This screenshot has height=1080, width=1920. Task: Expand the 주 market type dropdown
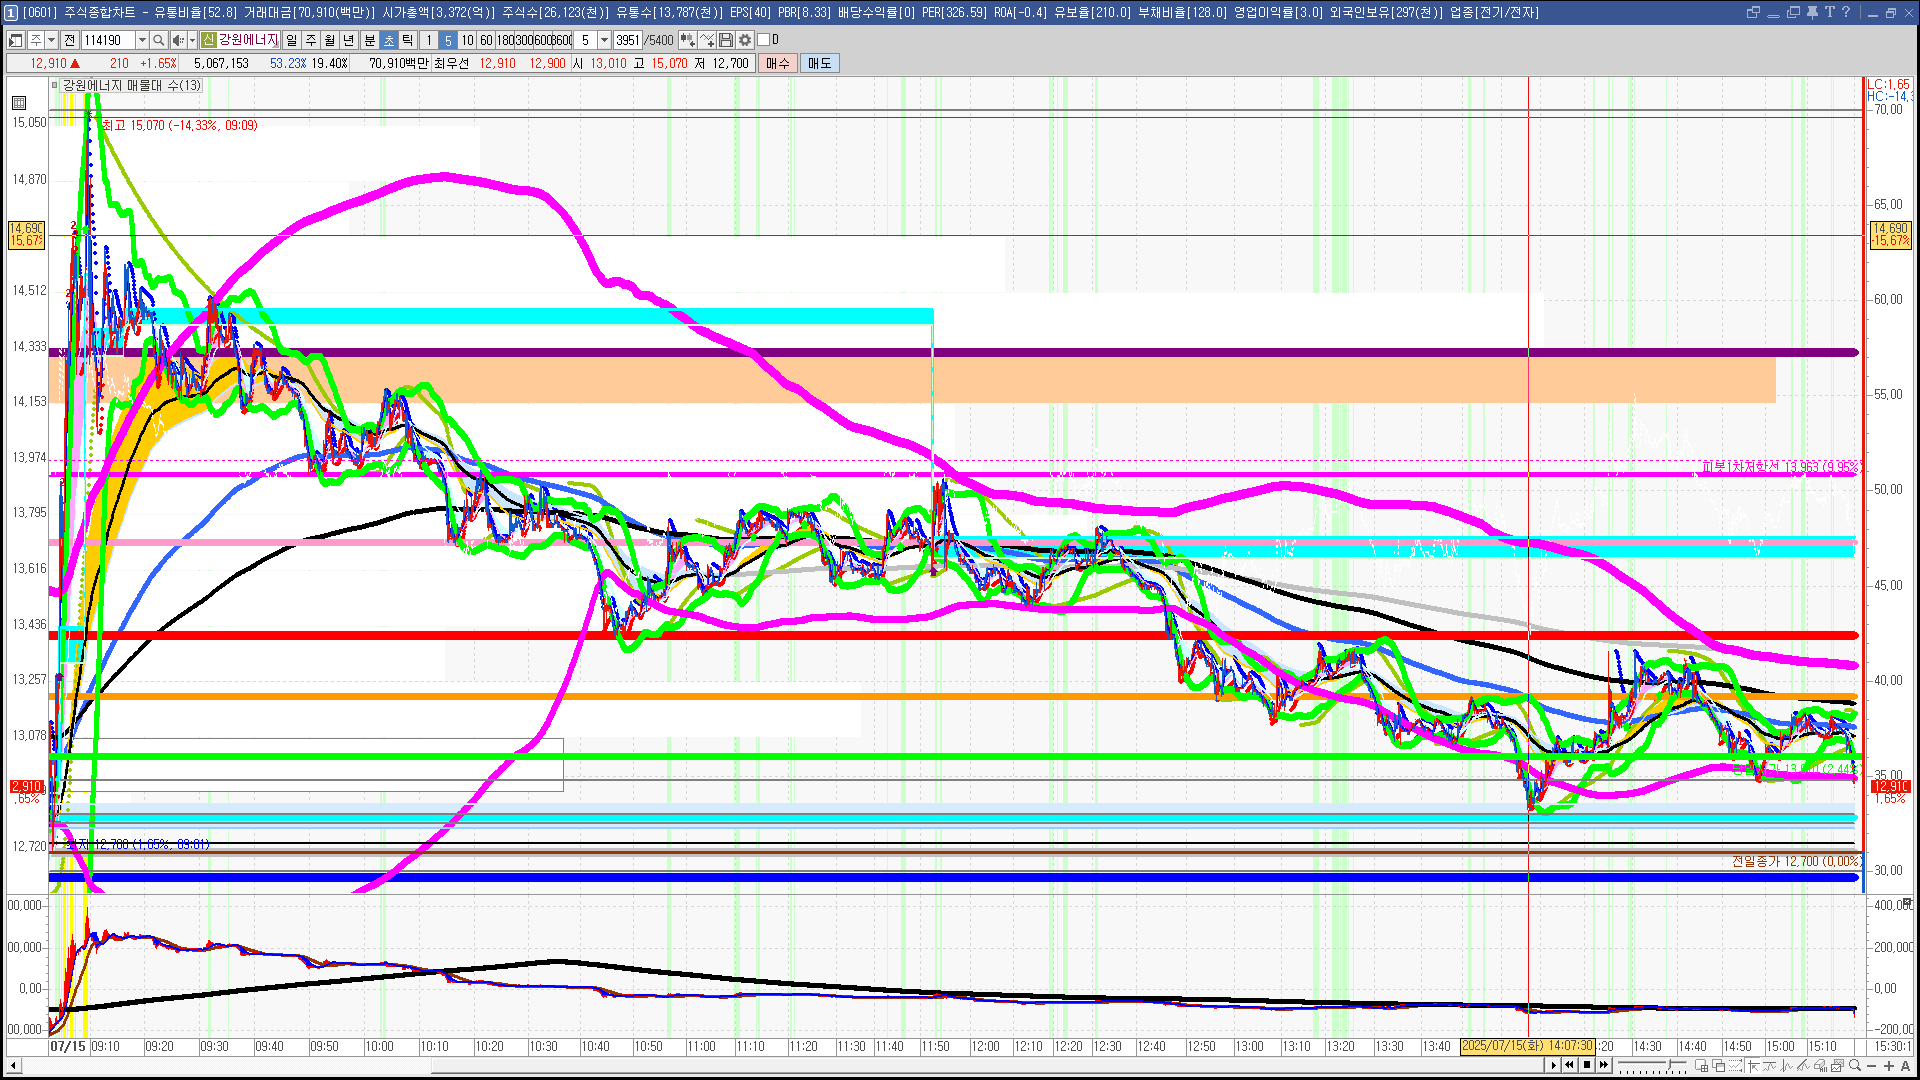pos(51,40)
